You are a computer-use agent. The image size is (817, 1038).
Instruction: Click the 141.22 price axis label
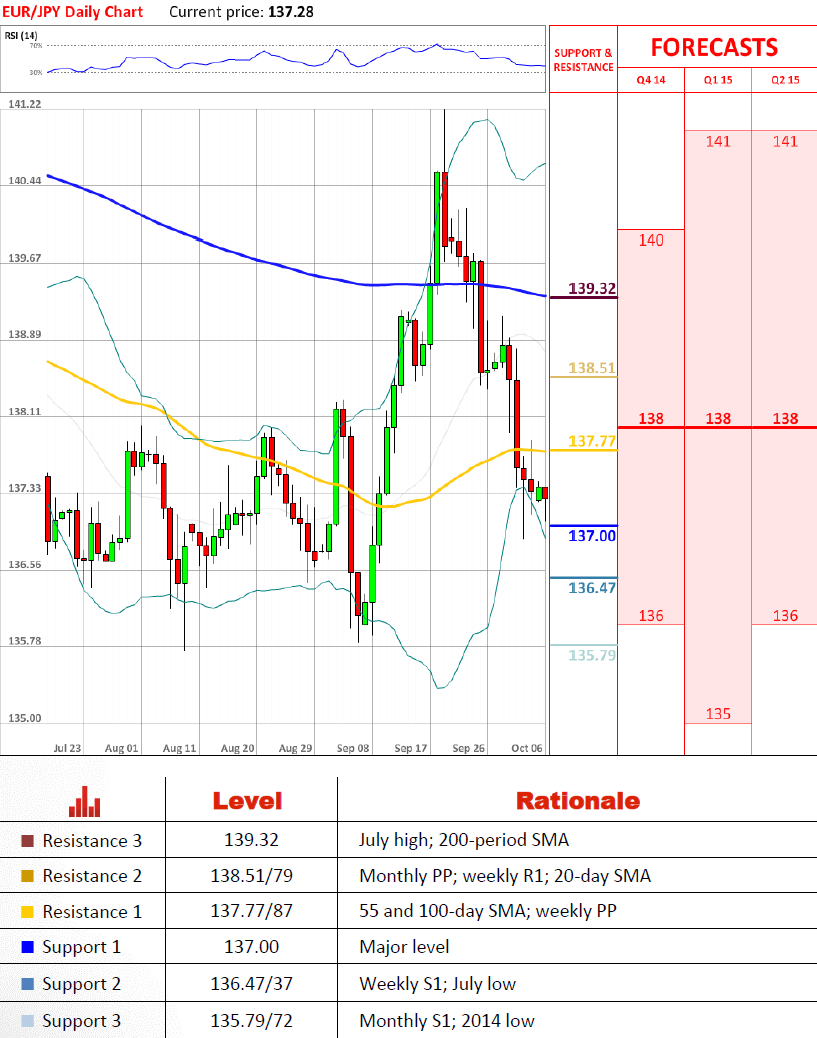coord(24,104)
